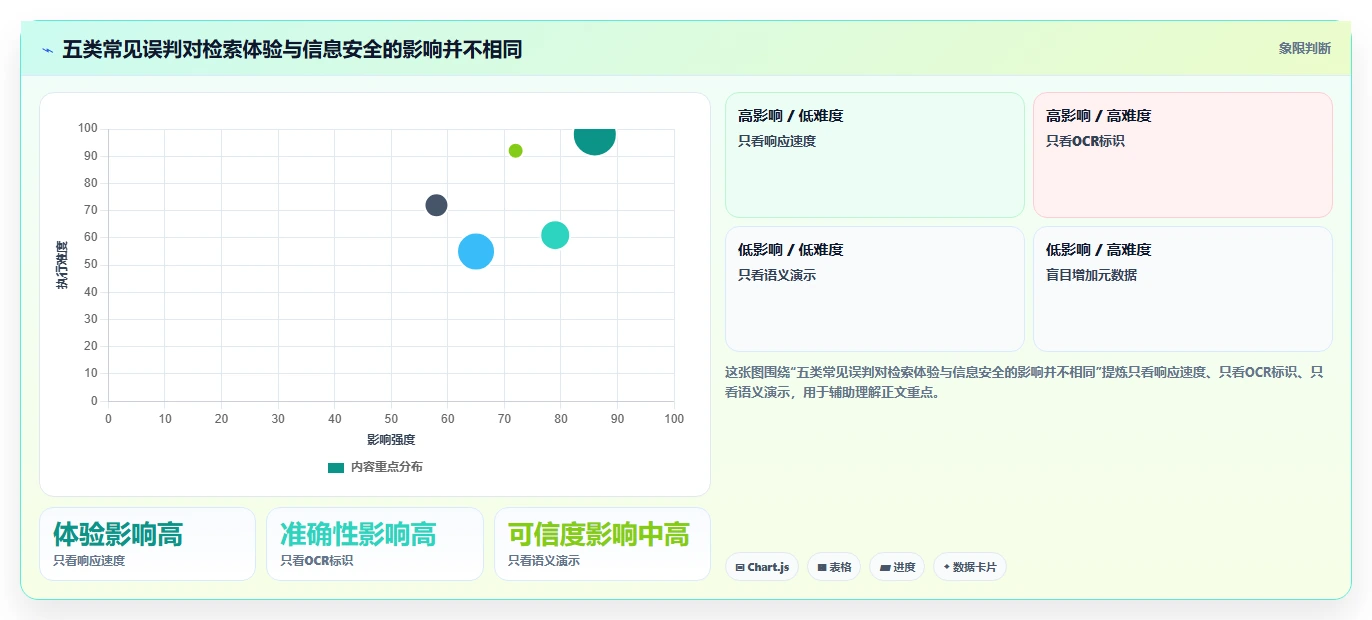Click the 可信度影响中高 stat card
This screenshot has height=620, width=1372.
click(x=602, y=544)
